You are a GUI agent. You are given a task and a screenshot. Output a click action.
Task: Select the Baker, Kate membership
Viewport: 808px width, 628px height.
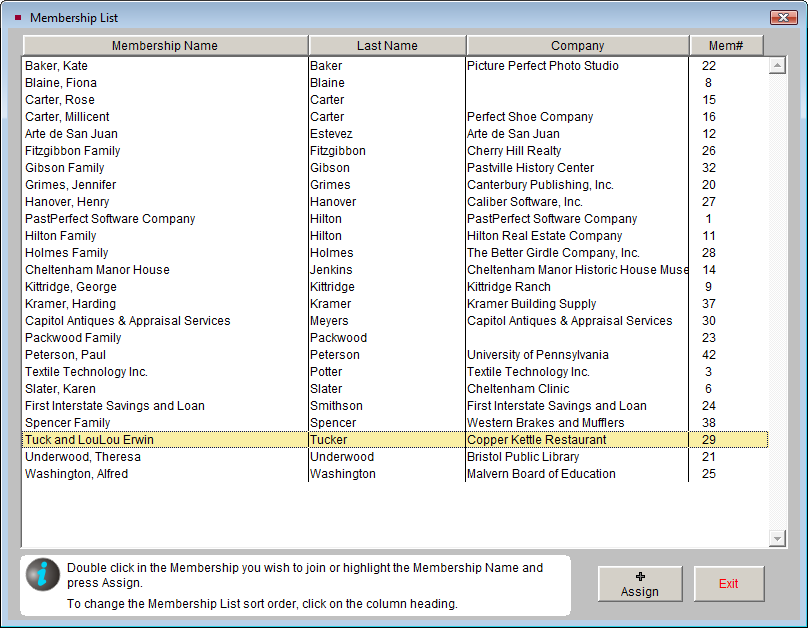56,65
